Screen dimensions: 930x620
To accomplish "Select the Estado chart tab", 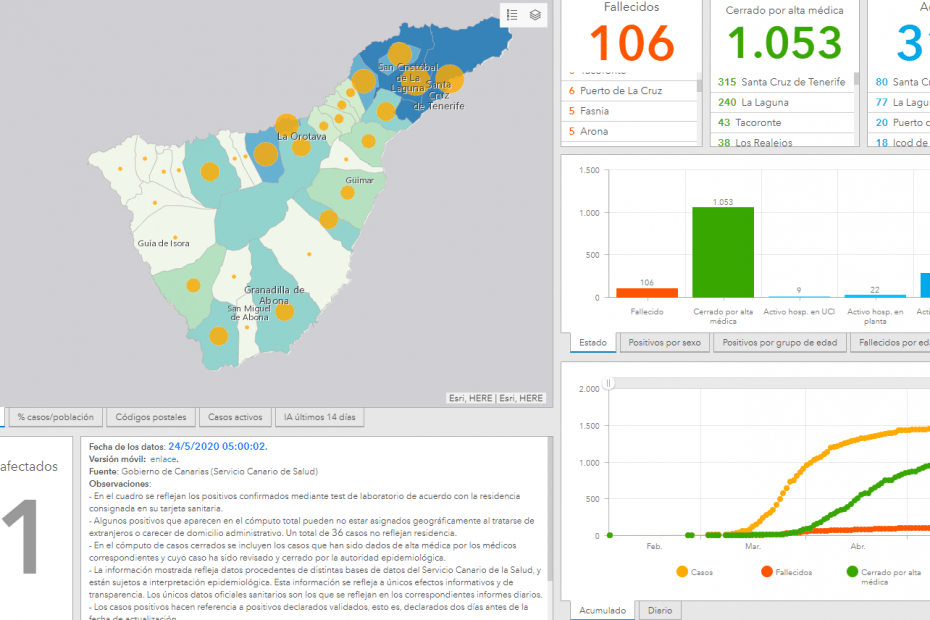I will click(x=593, y=342).
